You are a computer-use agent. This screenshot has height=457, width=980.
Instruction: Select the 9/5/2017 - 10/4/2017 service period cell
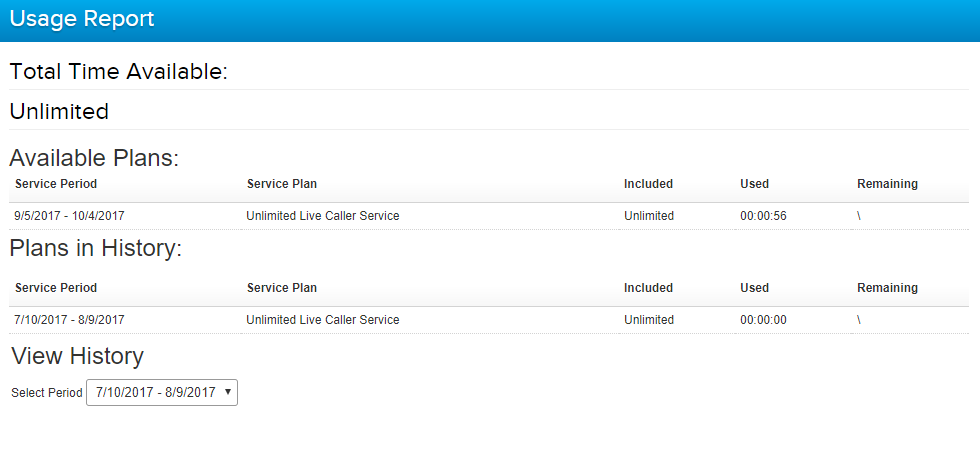tap(69, 216)
